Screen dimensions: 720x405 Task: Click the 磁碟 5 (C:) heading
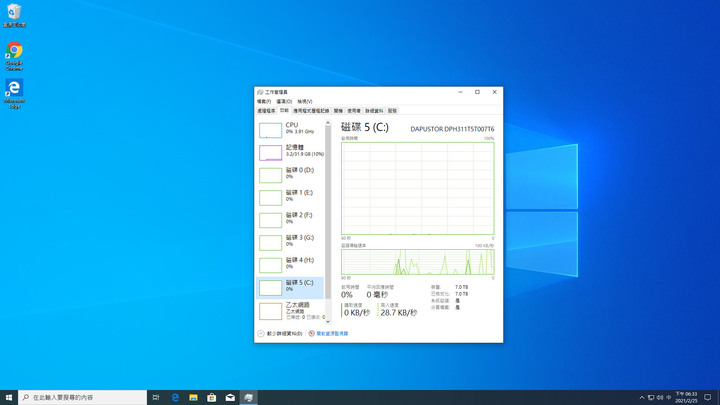pyautogui.click(x=365, y=127)
